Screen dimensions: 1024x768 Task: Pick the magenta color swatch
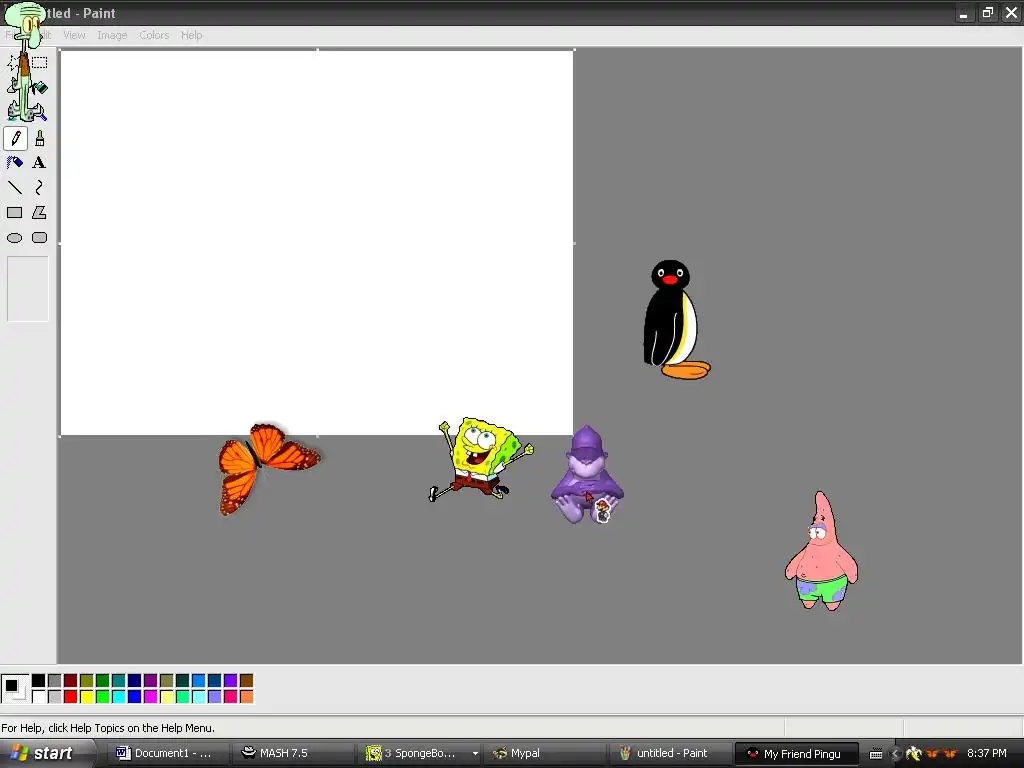pyautogui.click(x=150, y=697)
